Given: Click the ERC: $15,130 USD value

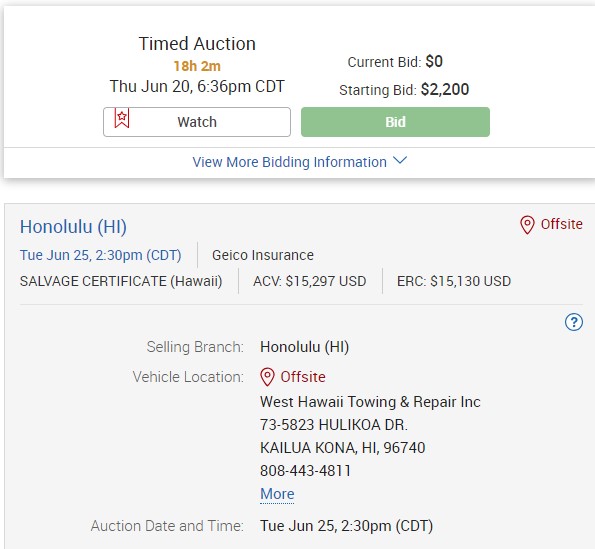Looking at the screenshot, I should [x=454, y=281].
